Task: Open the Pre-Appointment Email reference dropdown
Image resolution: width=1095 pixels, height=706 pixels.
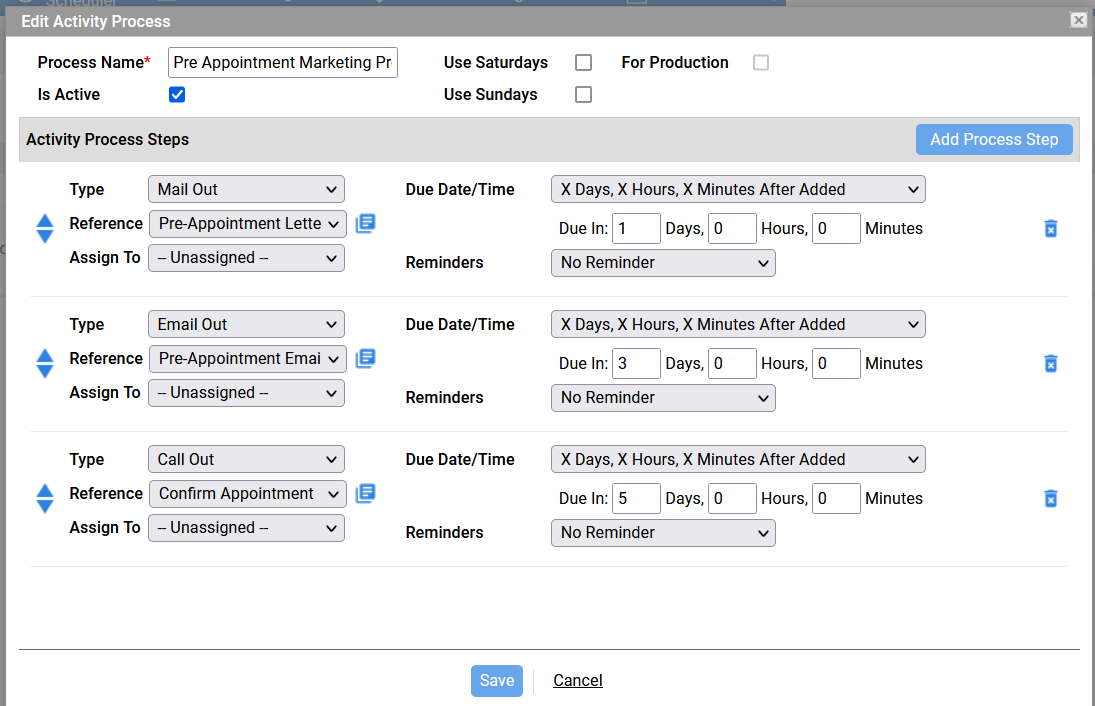Action: tap(248, 358)
